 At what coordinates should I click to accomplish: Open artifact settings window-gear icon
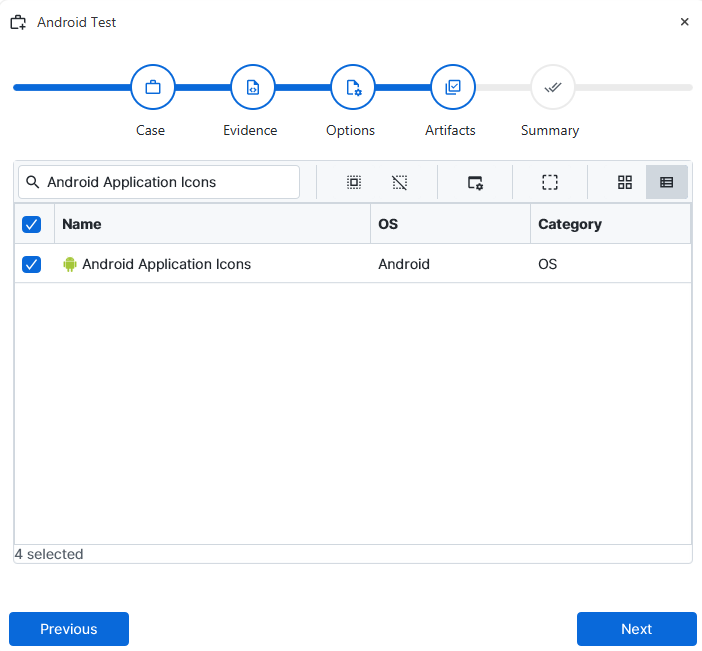pyautogui.click(x=475, y=182)
